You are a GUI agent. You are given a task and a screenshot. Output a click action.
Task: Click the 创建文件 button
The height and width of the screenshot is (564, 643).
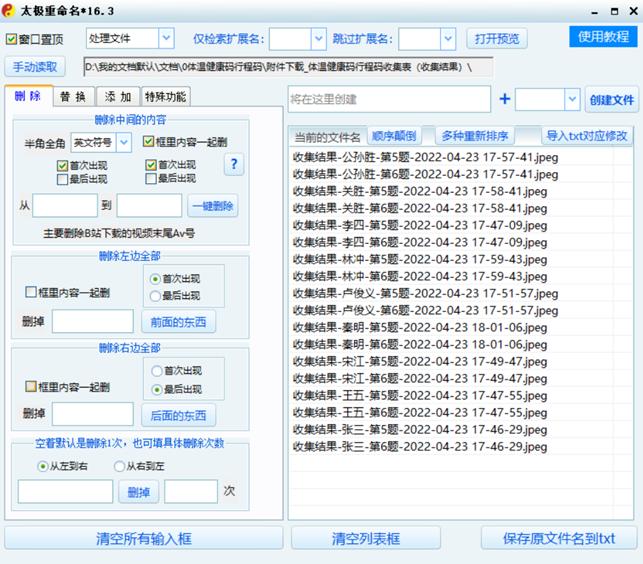[611, 99]
